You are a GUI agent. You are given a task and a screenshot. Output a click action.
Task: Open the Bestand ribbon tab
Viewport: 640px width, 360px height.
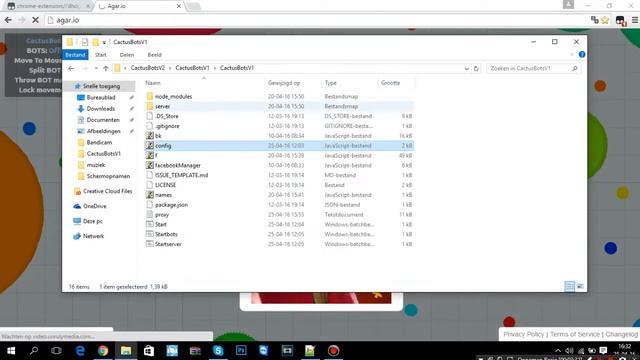[x=75, y=55]
